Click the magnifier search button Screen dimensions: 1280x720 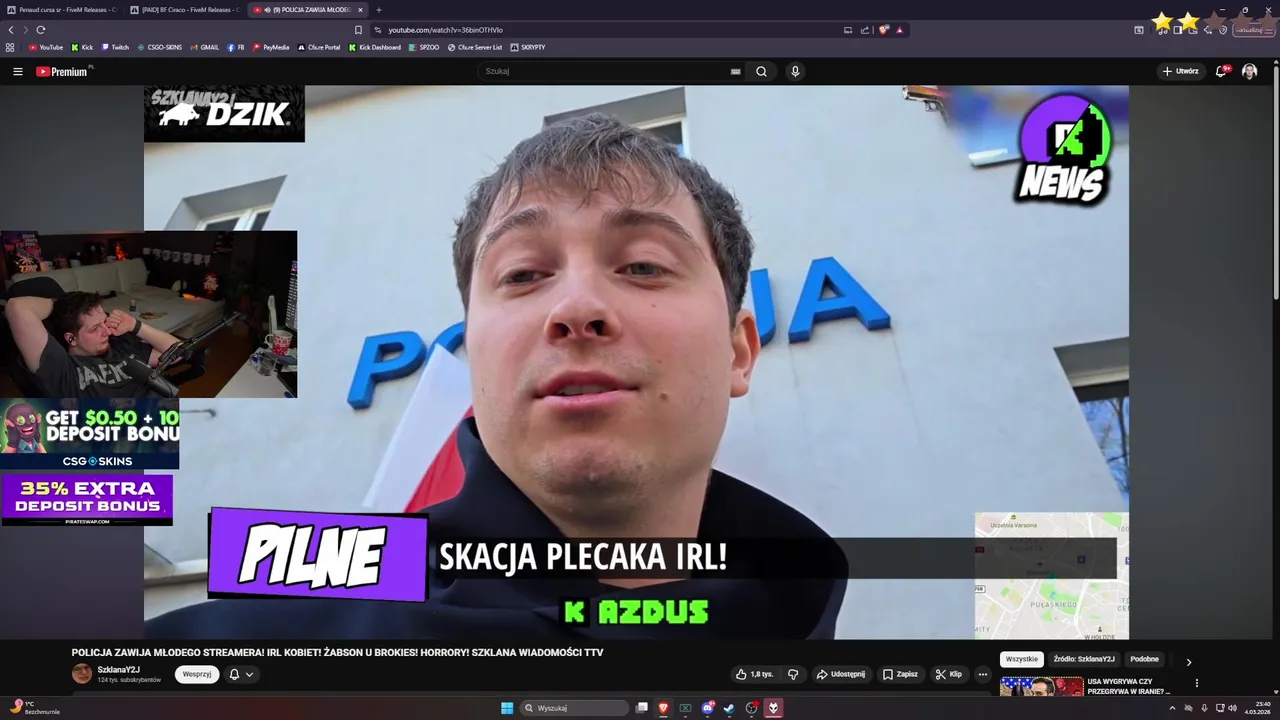click(x=761, y=71)
